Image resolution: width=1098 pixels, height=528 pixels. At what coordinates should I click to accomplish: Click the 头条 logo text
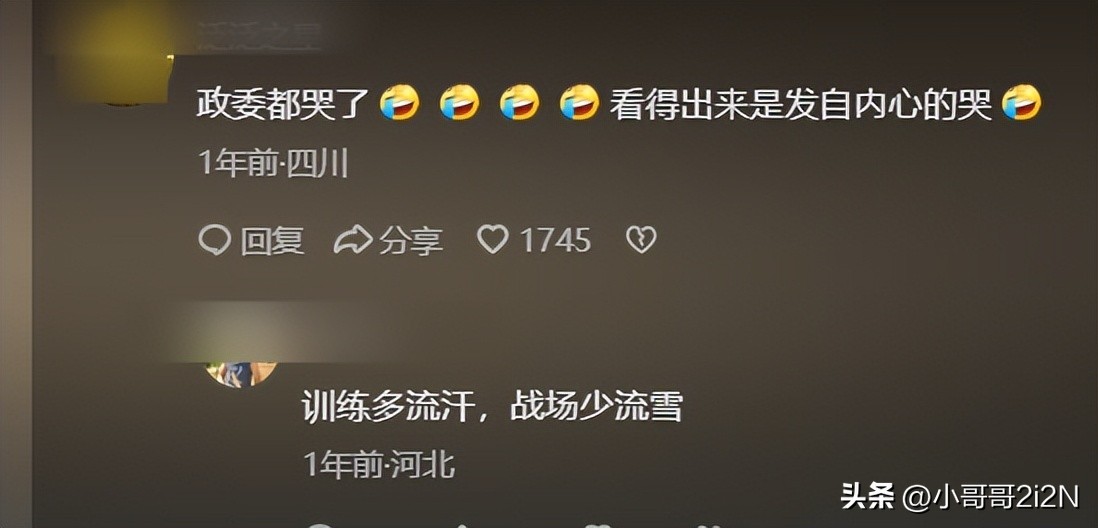pyautogui.click(x=868, y=497)
